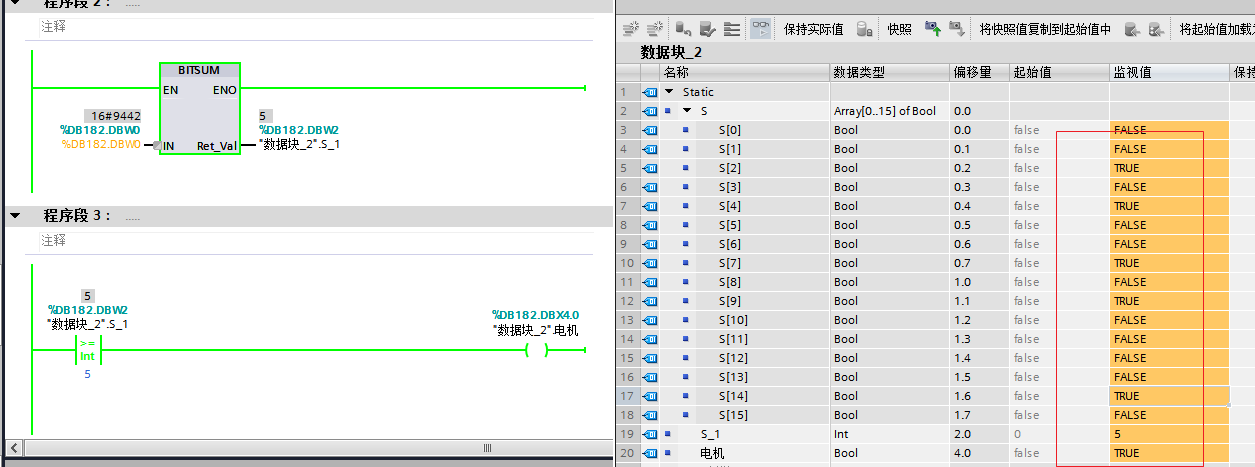Click the 监视值 column header

point(1134,73)
